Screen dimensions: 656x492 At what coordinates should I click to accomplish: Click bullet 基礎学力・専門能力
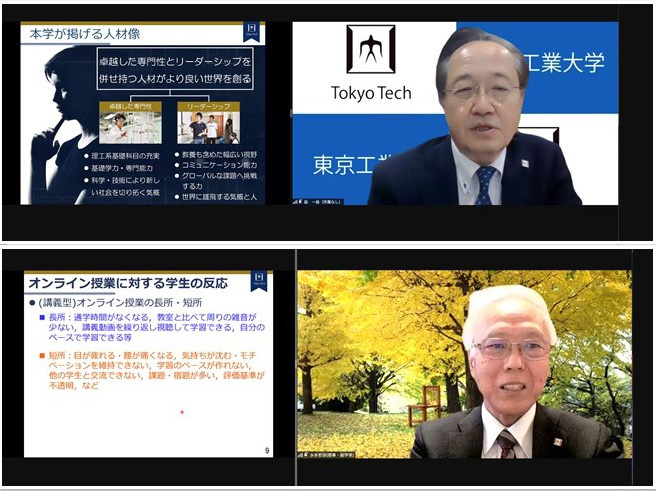[118, 168]
